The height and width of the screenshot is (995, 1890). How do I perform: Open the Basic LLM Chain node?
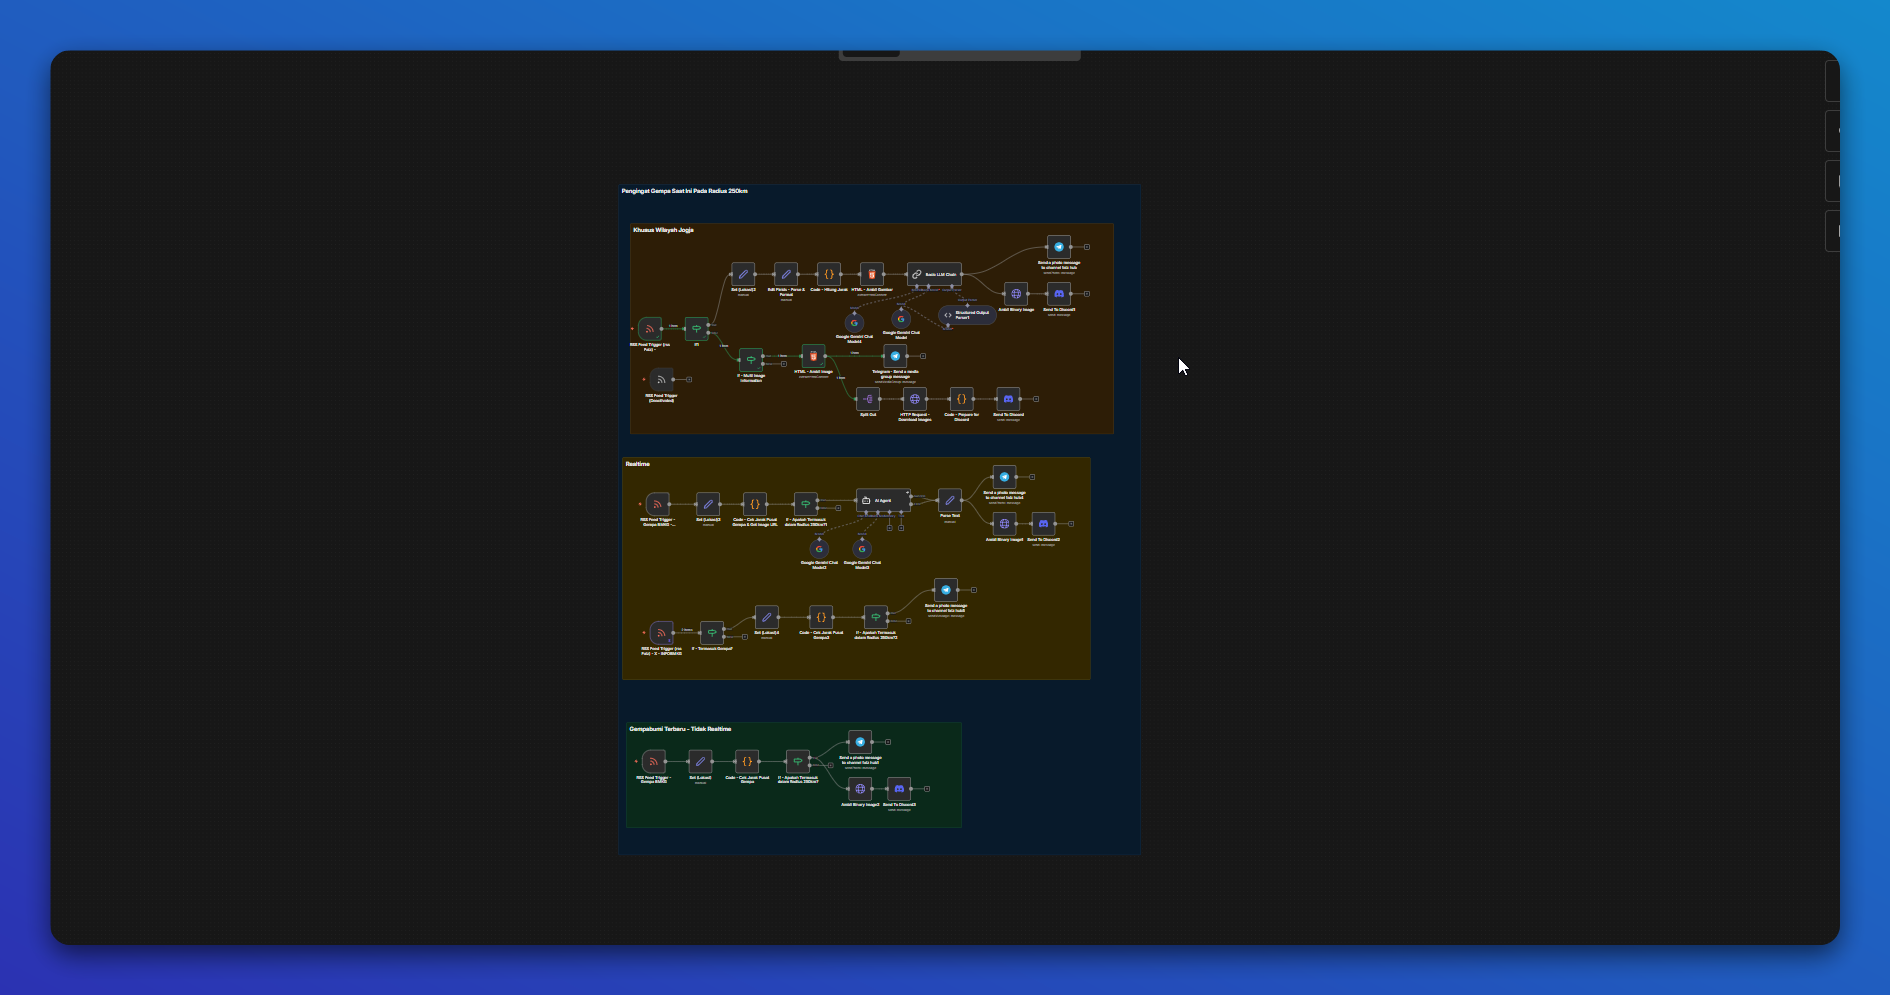coord(935,275)
